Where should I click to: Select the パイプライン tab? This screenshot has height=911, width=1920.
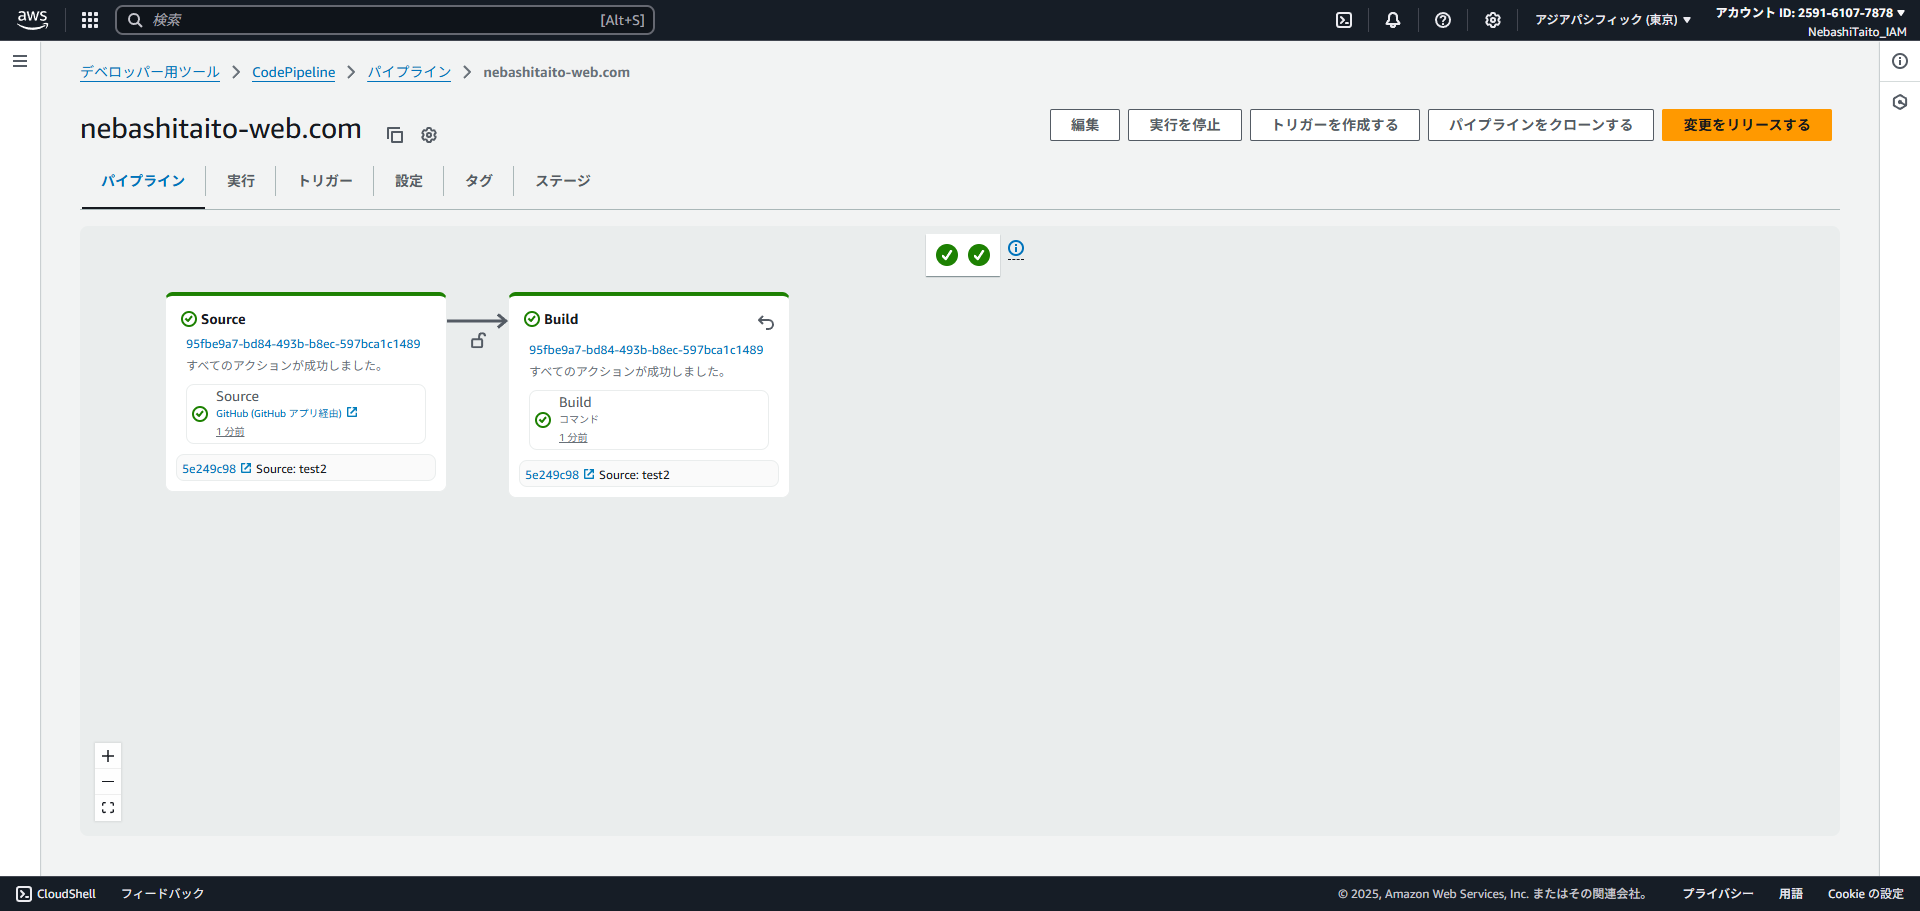coord(143,181)
